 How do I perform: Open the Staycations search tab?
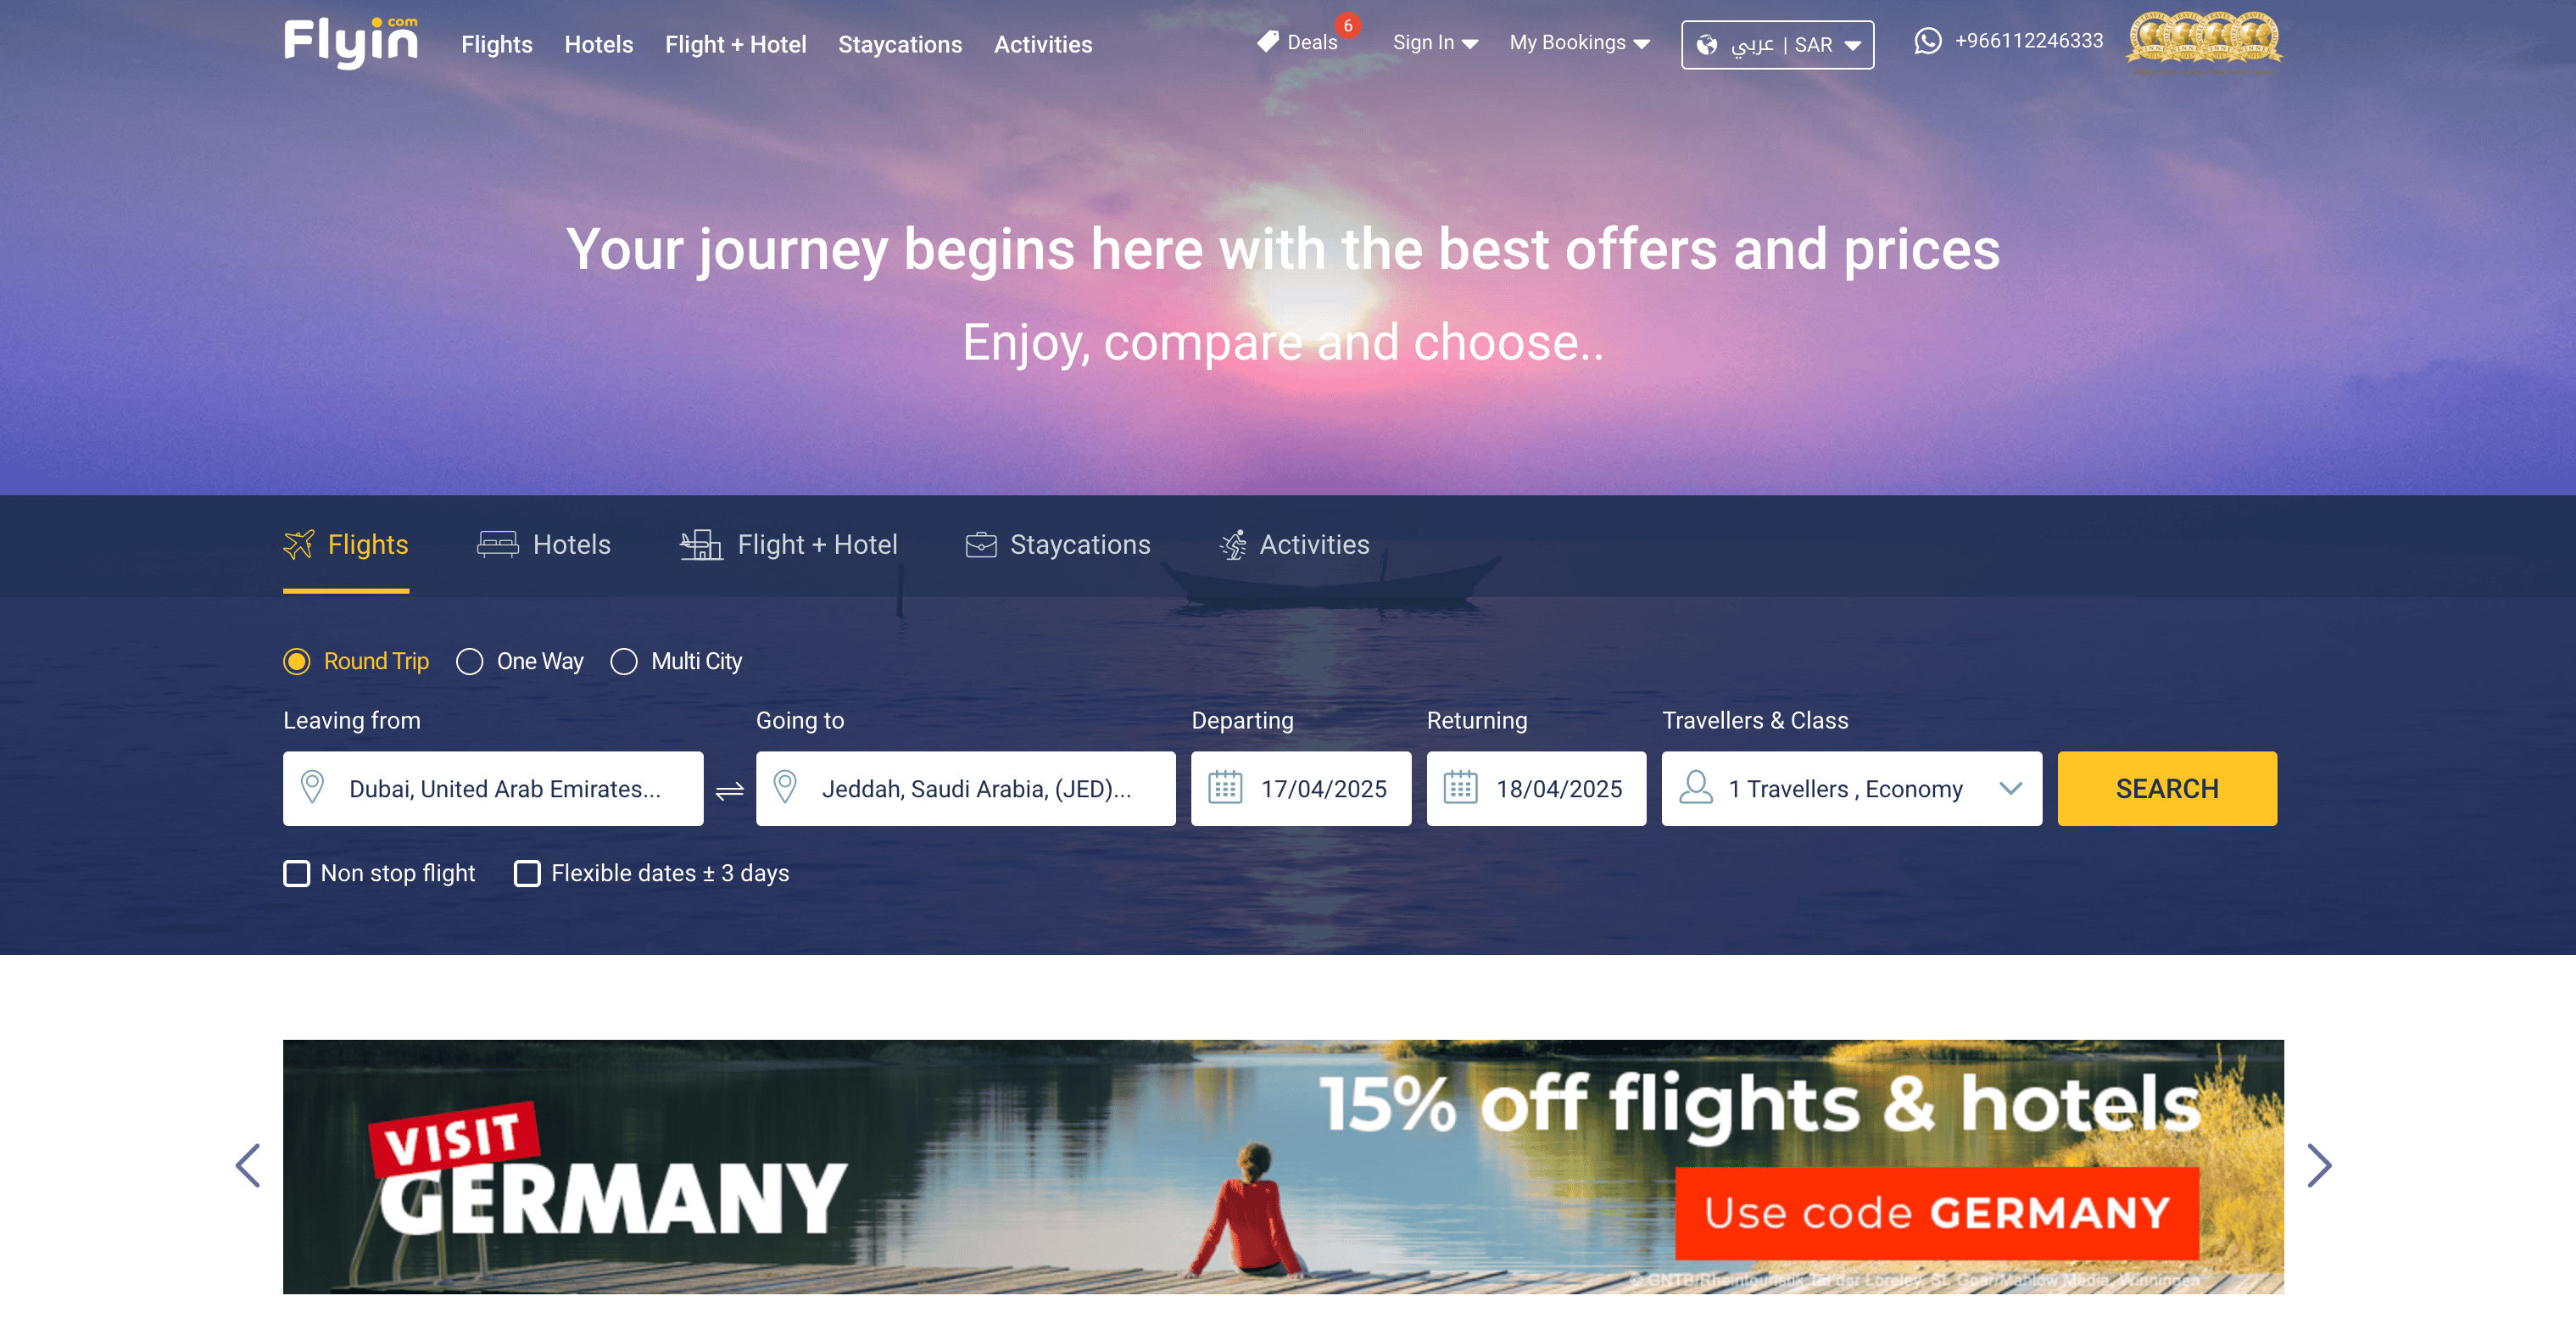coord(1057,545)
